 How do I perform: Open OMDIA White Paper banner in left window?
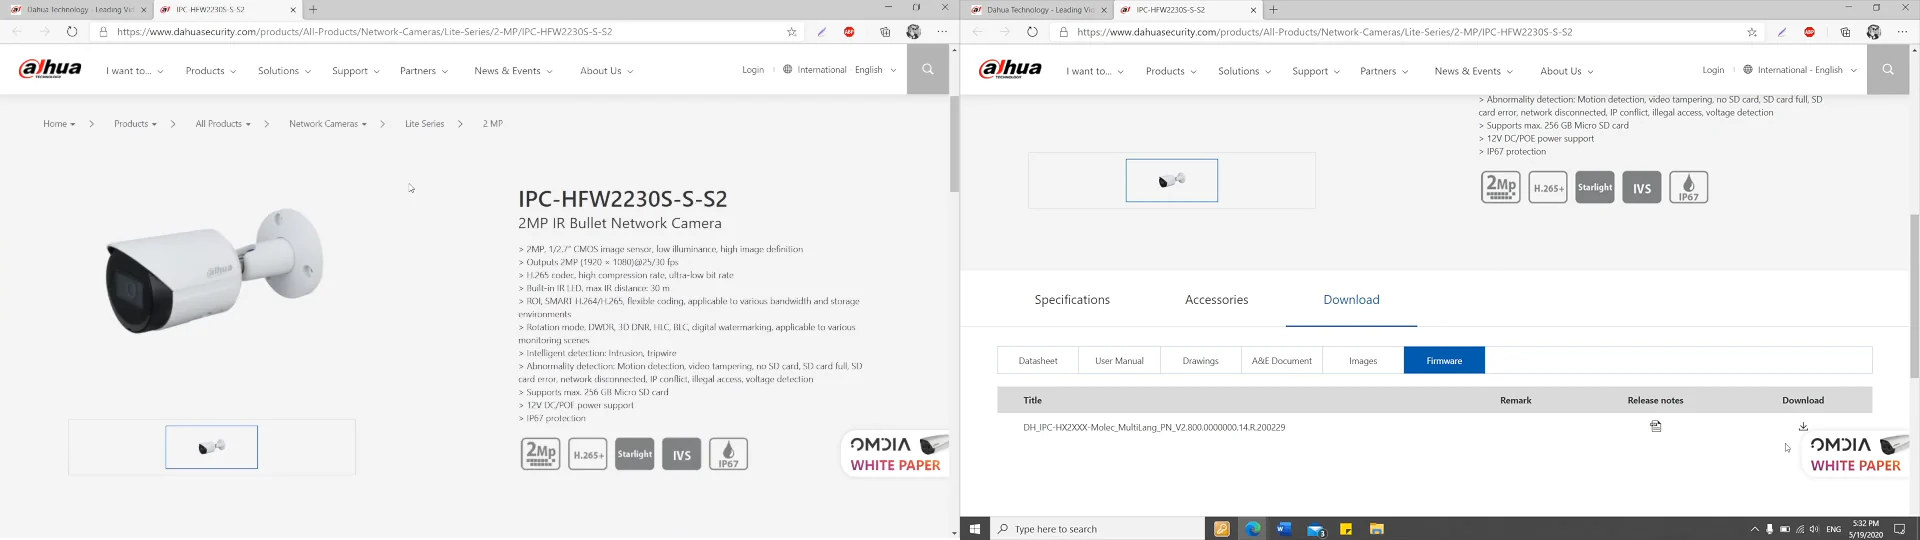[895, 454]
